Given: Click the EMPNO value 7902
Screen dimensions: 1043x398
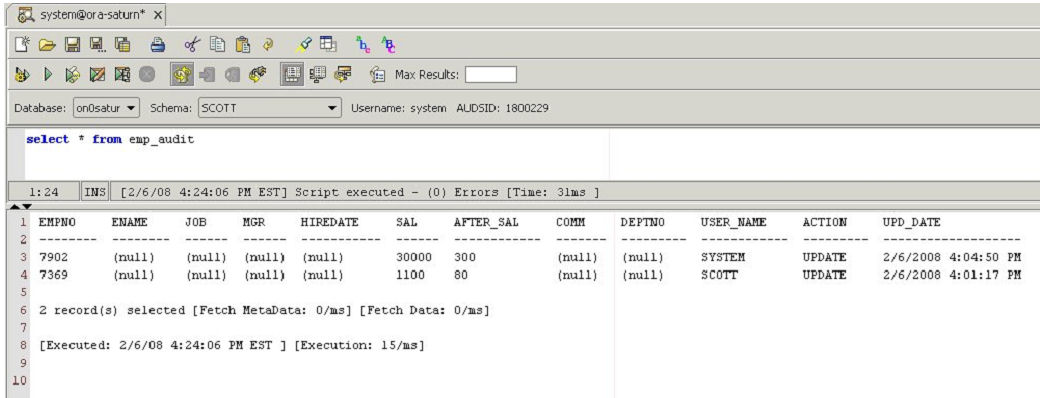Looking at the screenshot, I should (x=54, y=257).
